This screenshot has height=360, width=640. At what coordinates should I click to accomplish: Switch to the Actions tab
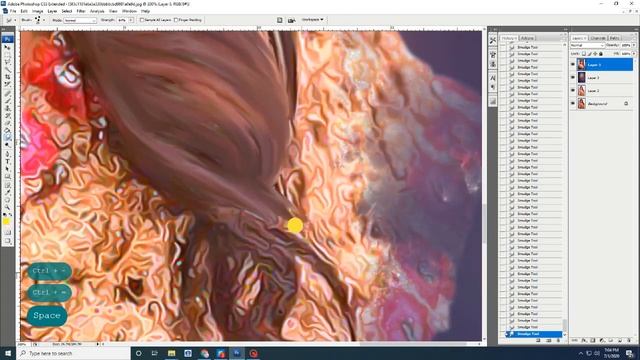click(527, 38)
